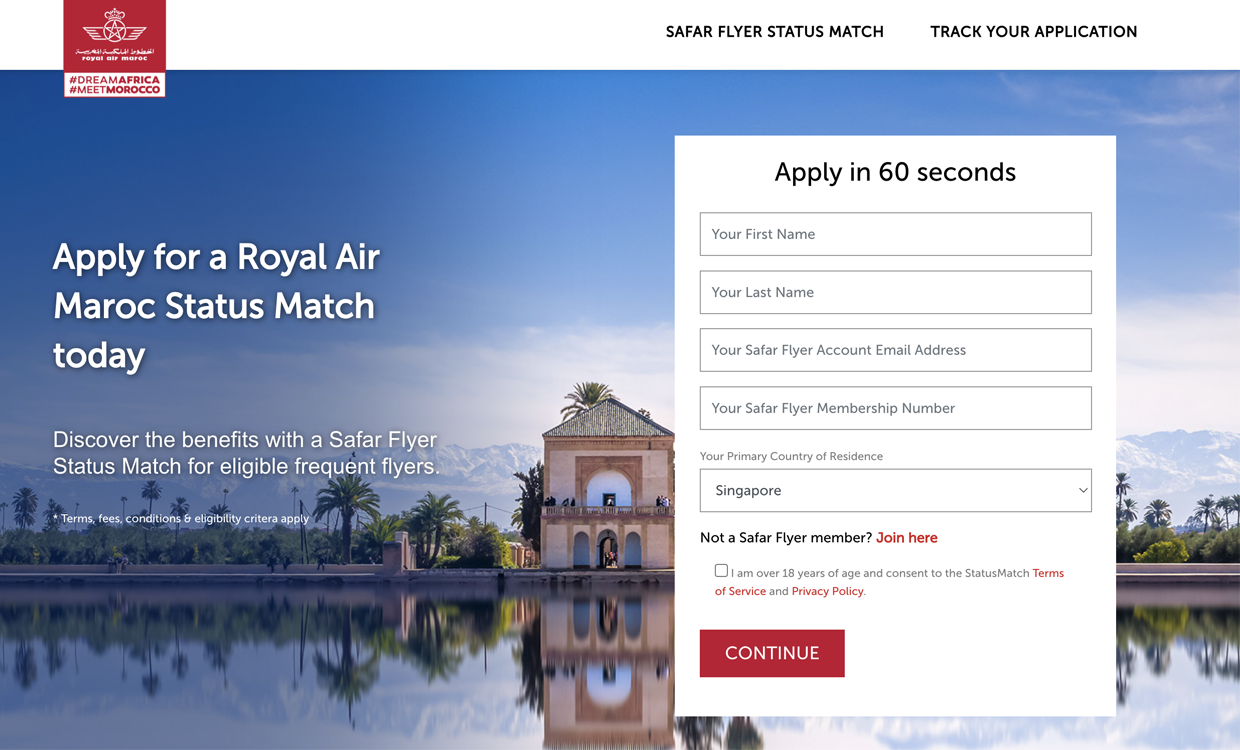Click the Terms, fees, conditions footnote text
The image size is (1240, 750).
pyautogui.click(x=181, y=519)
